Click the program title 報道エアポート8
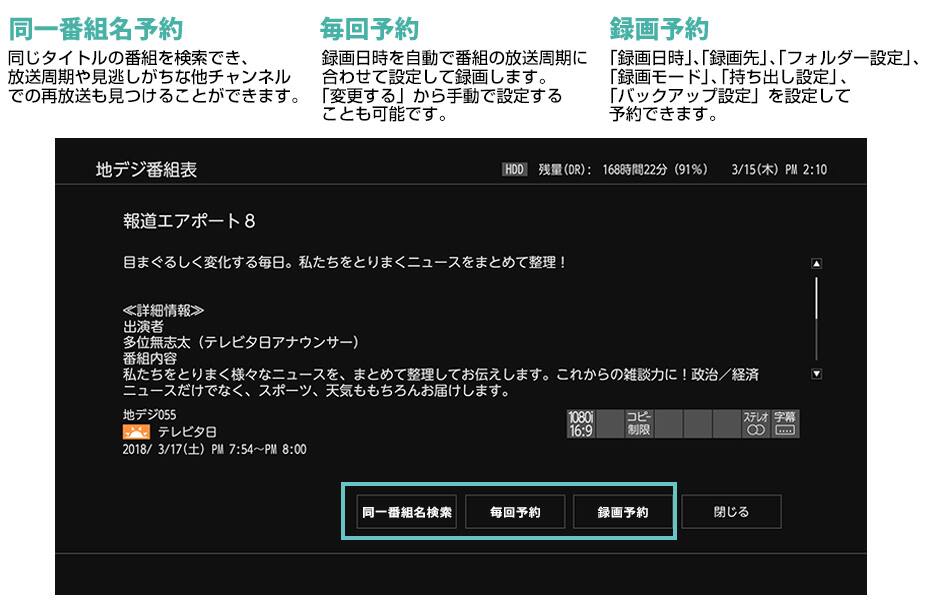The height and width of the screenshot is (607, 925). 189,221
